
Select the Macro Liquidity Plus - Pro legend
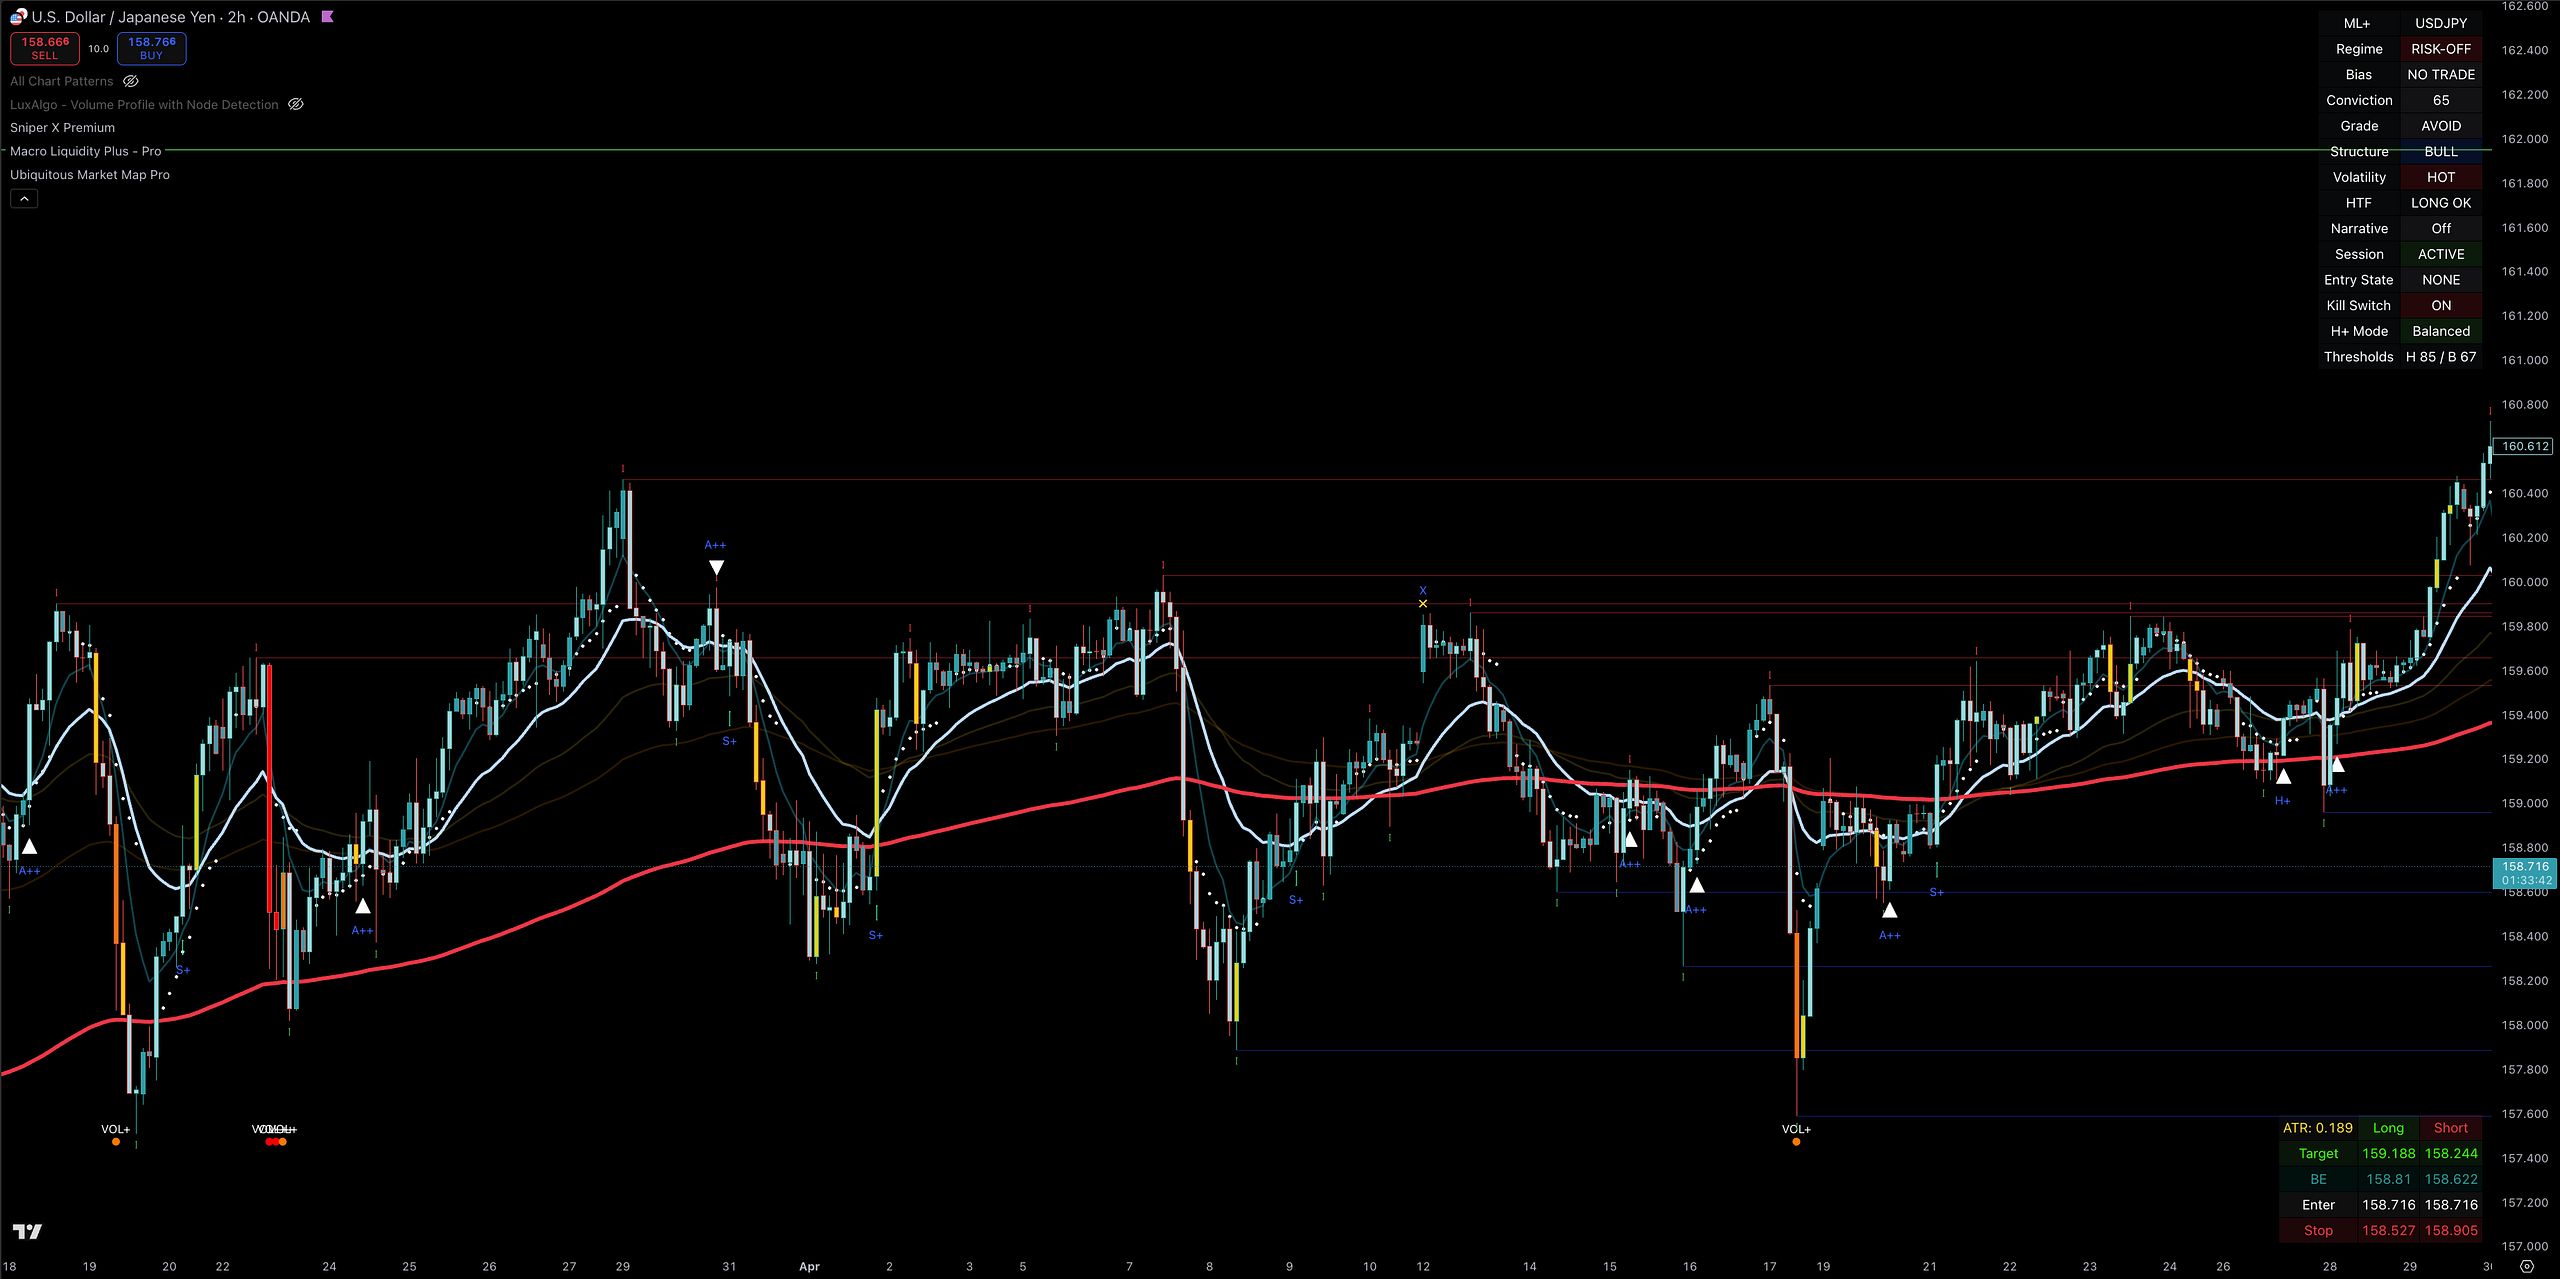pyautogui.click(x=85, y=151)
